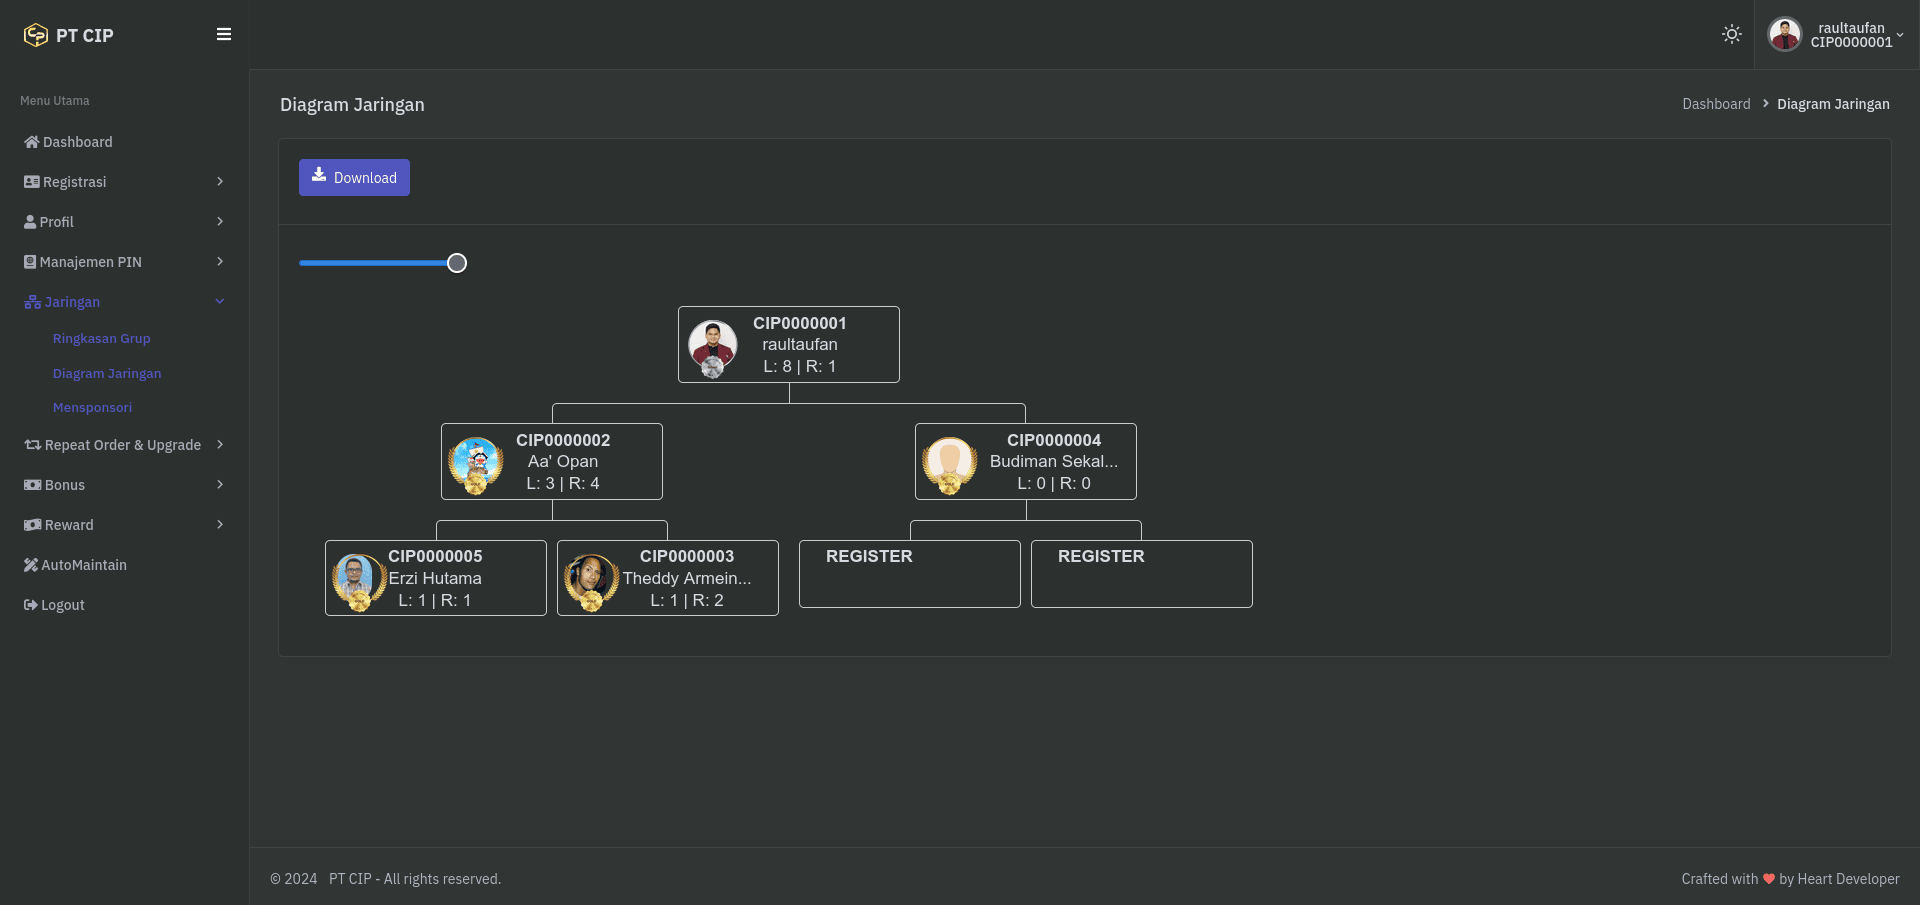The image size is (1920, 905).
Task: Select the Mensponsori submenu link
Action: [x=92, y=408]
